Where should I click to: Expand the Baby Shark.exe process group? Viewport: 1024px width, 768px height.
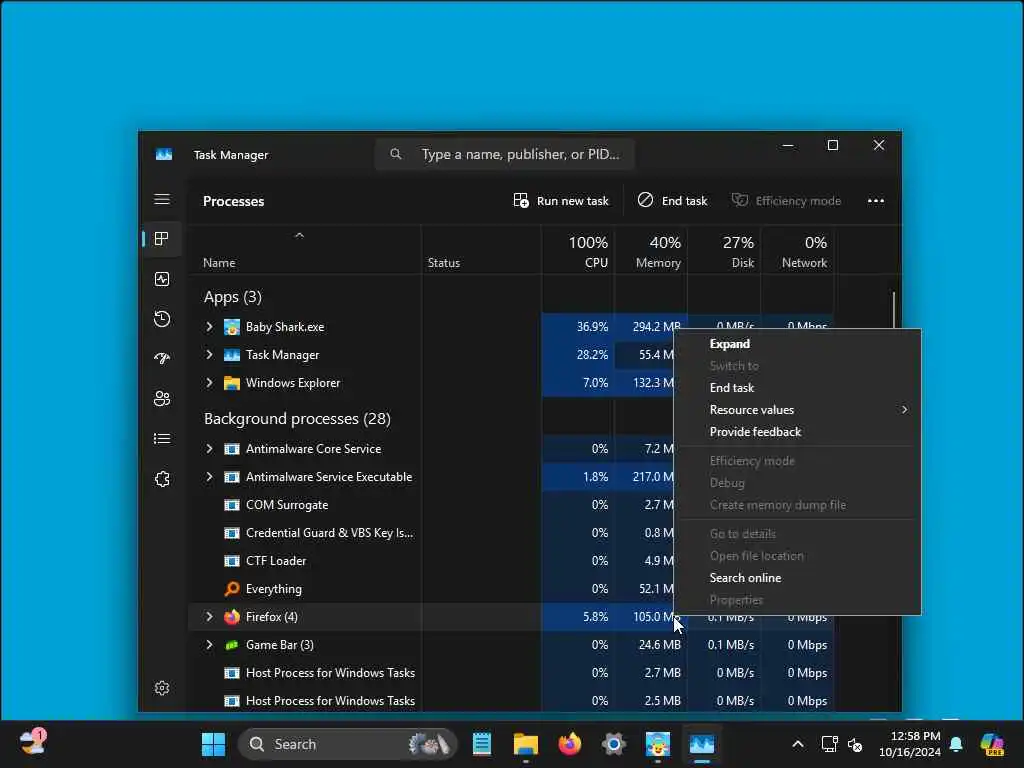[x=209, y=327]
